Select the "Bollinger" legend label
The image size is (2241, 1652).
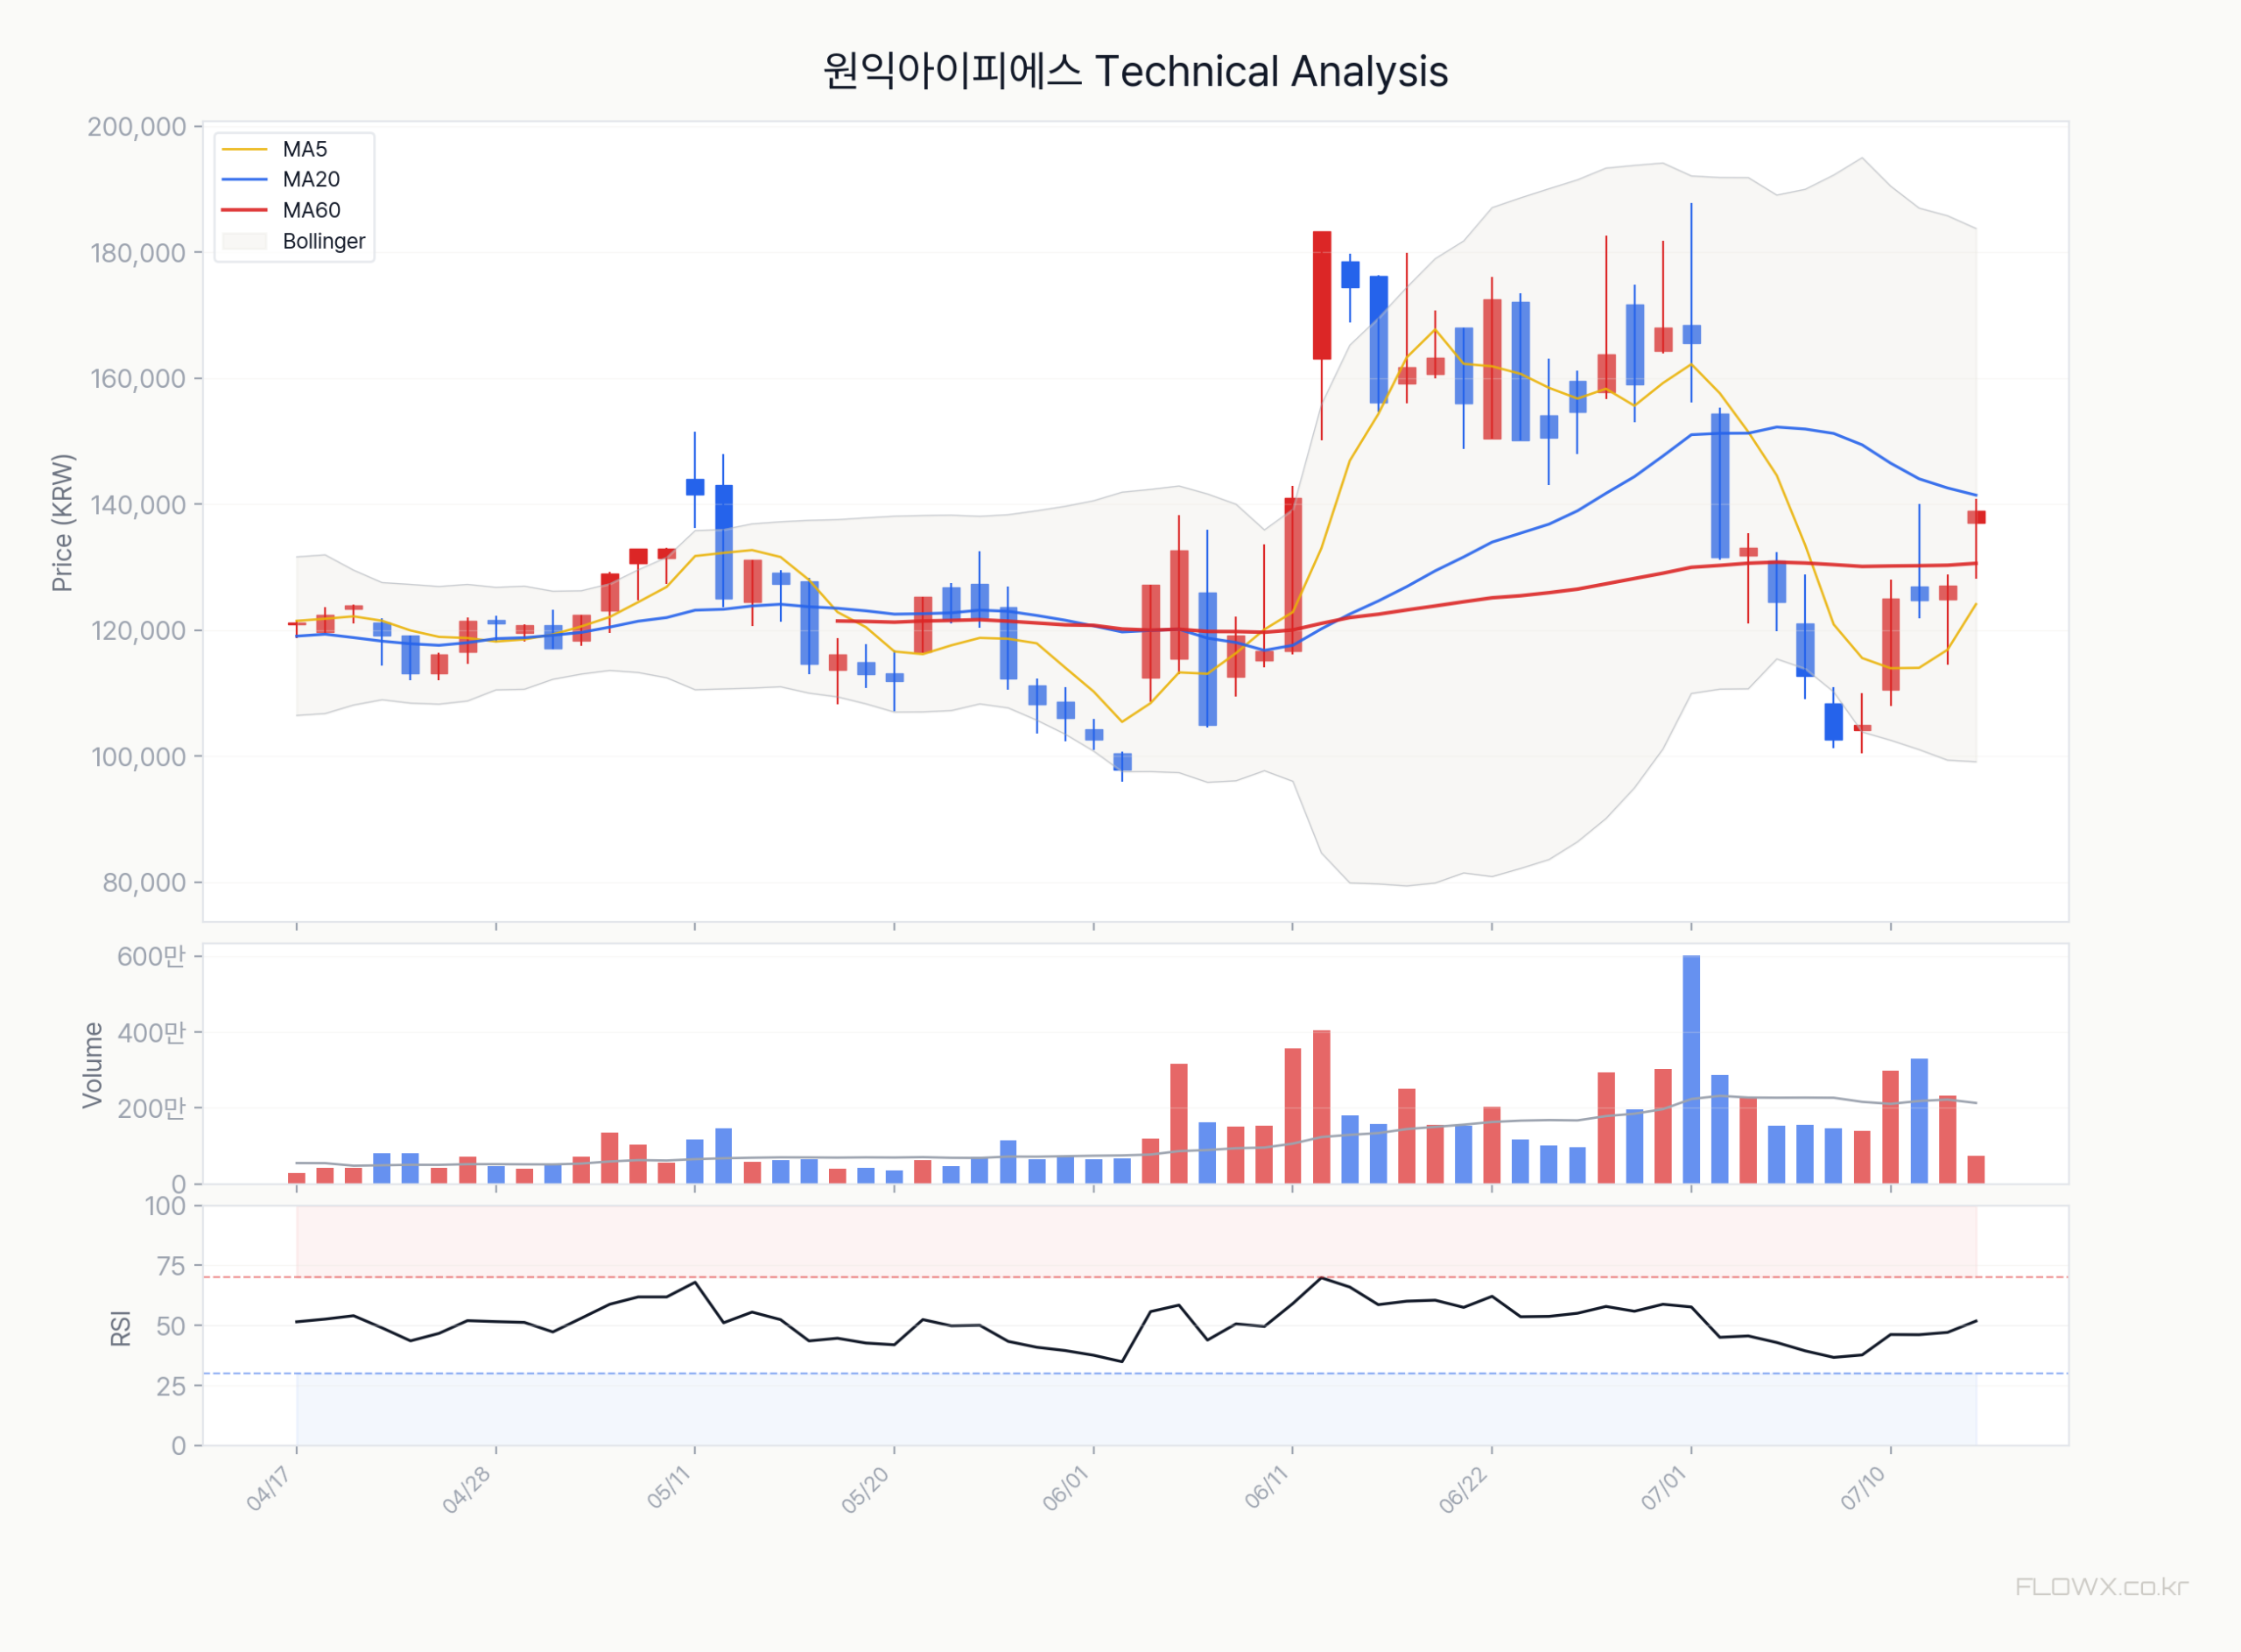[324, 241]
